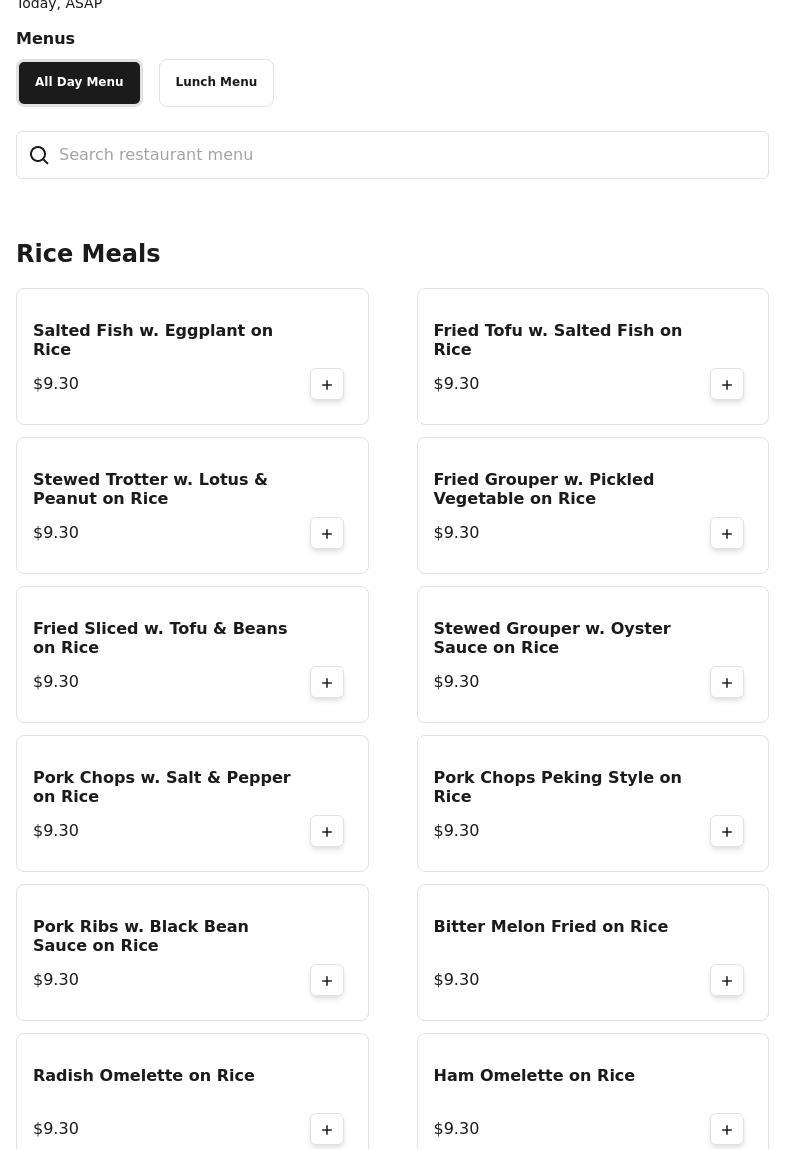
Task: Select the All Day Menu tab
Action: pyautogui.click(x=79, y=83)
